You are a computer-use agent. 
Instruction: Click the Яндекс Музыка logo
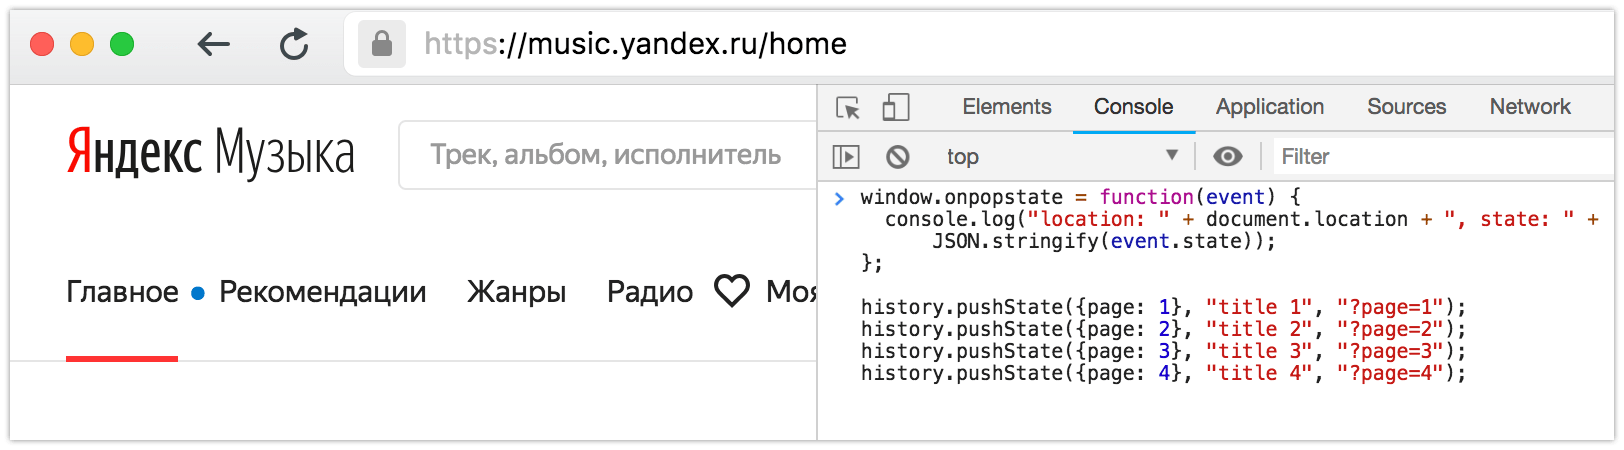(210, 153)
